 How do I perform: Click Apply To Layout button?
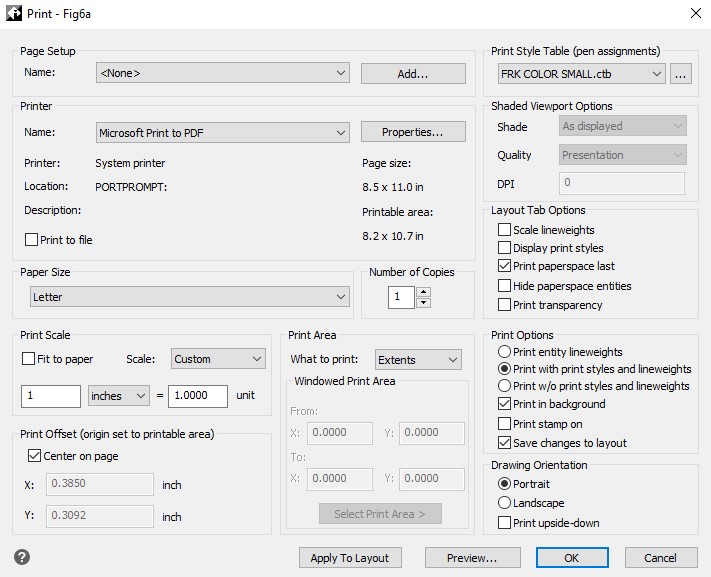coord(350,557)
